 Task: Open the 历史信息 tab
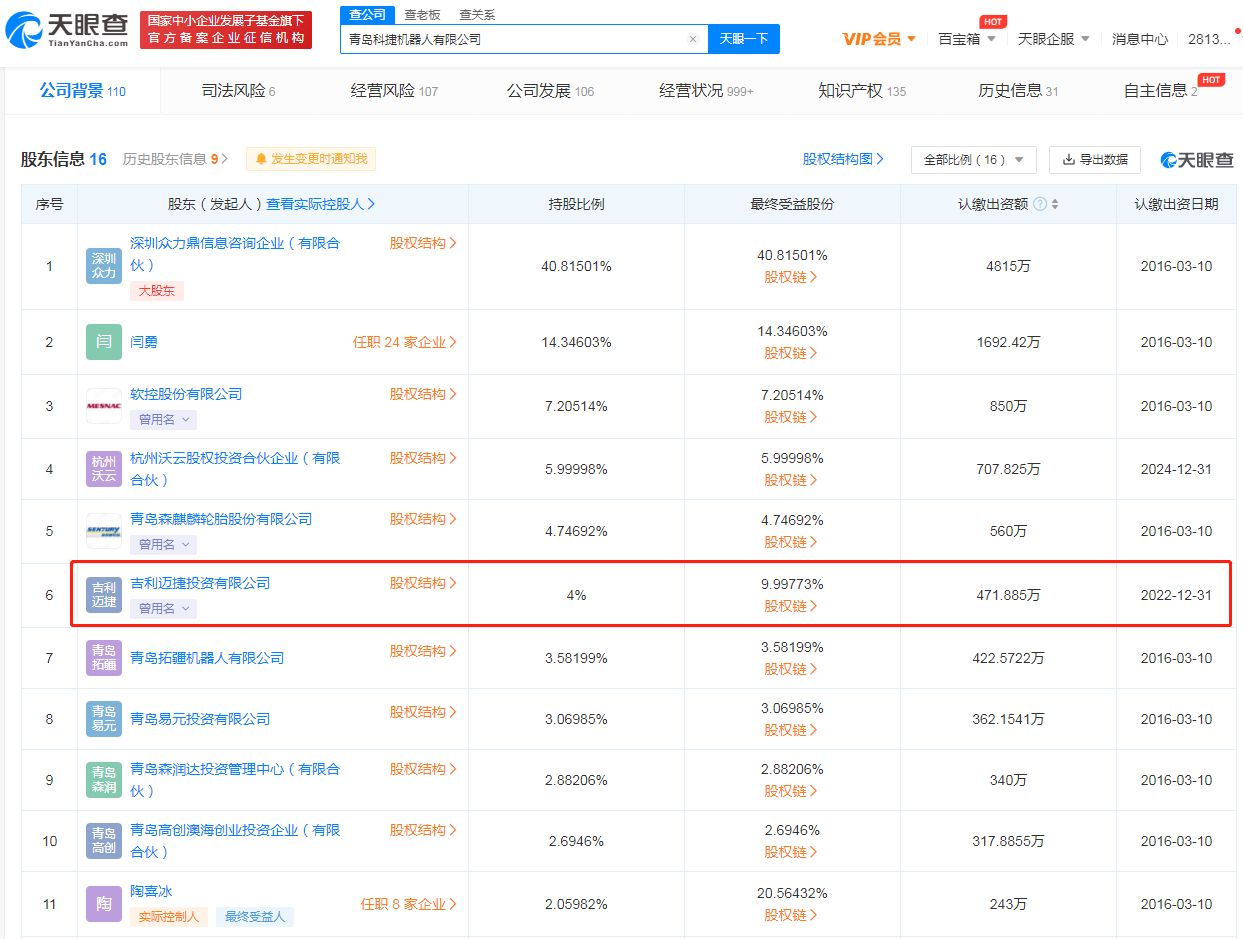[1018, 91]
